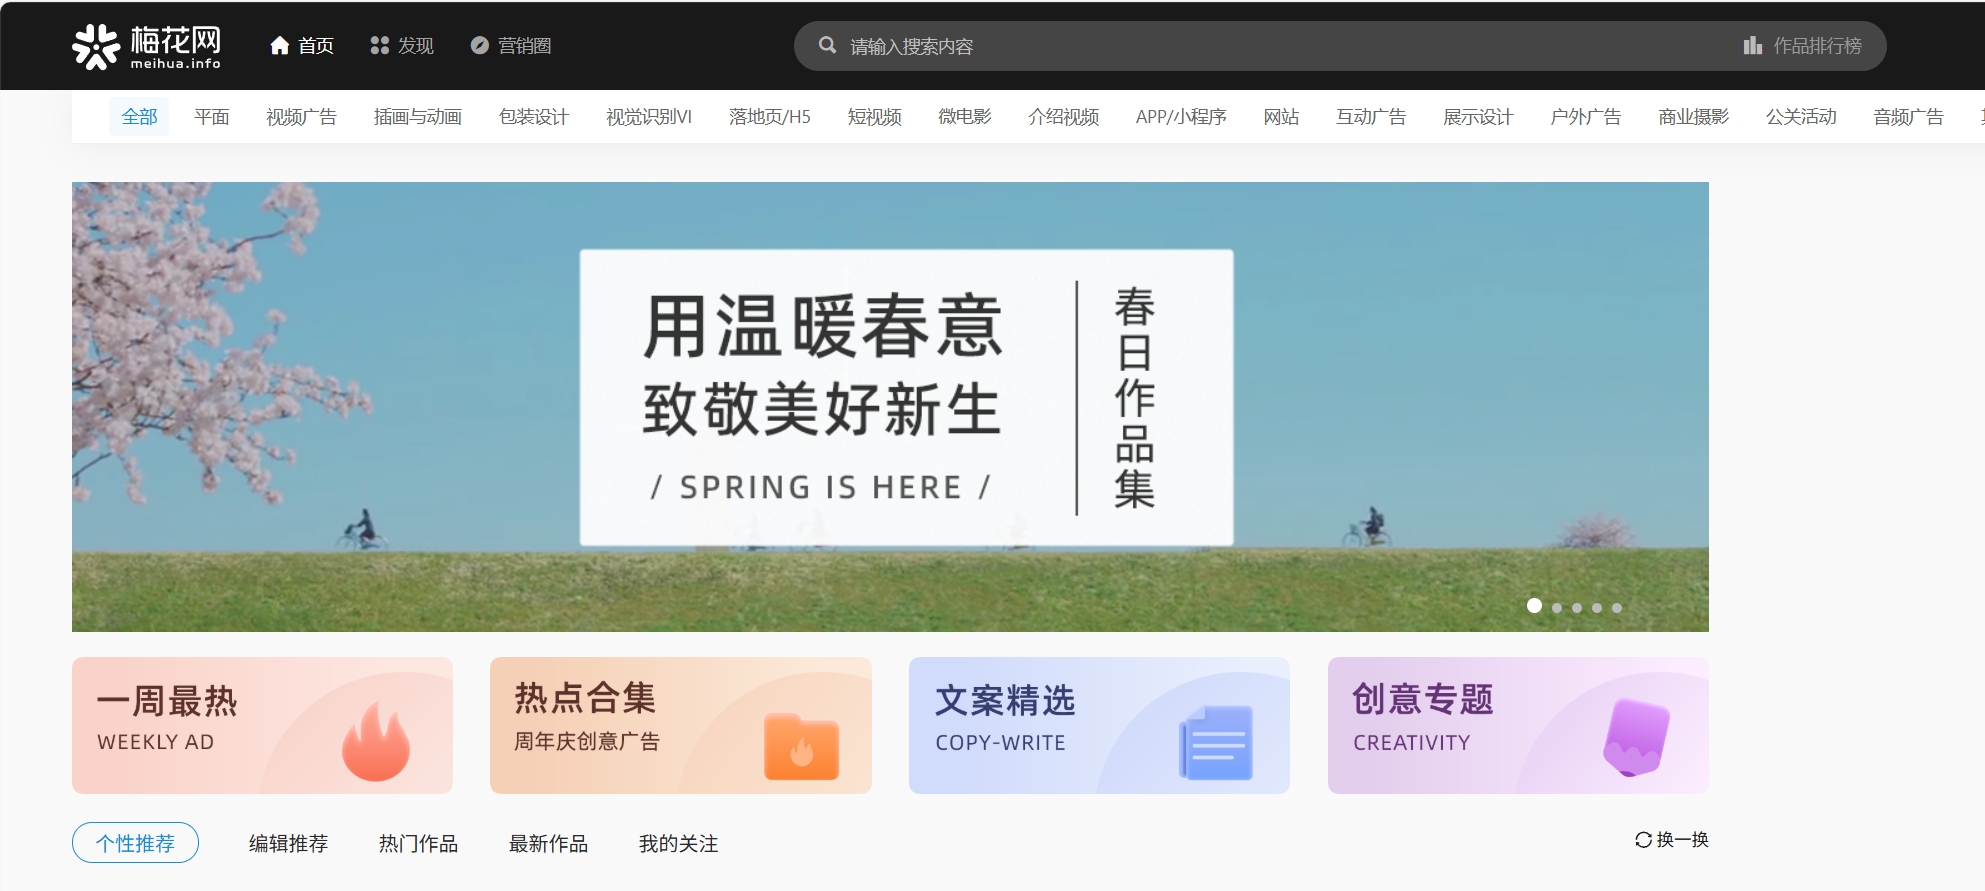Open the spring collection banner image
The height and width of the screenshot is (891, 1985).
pos(890,407)
